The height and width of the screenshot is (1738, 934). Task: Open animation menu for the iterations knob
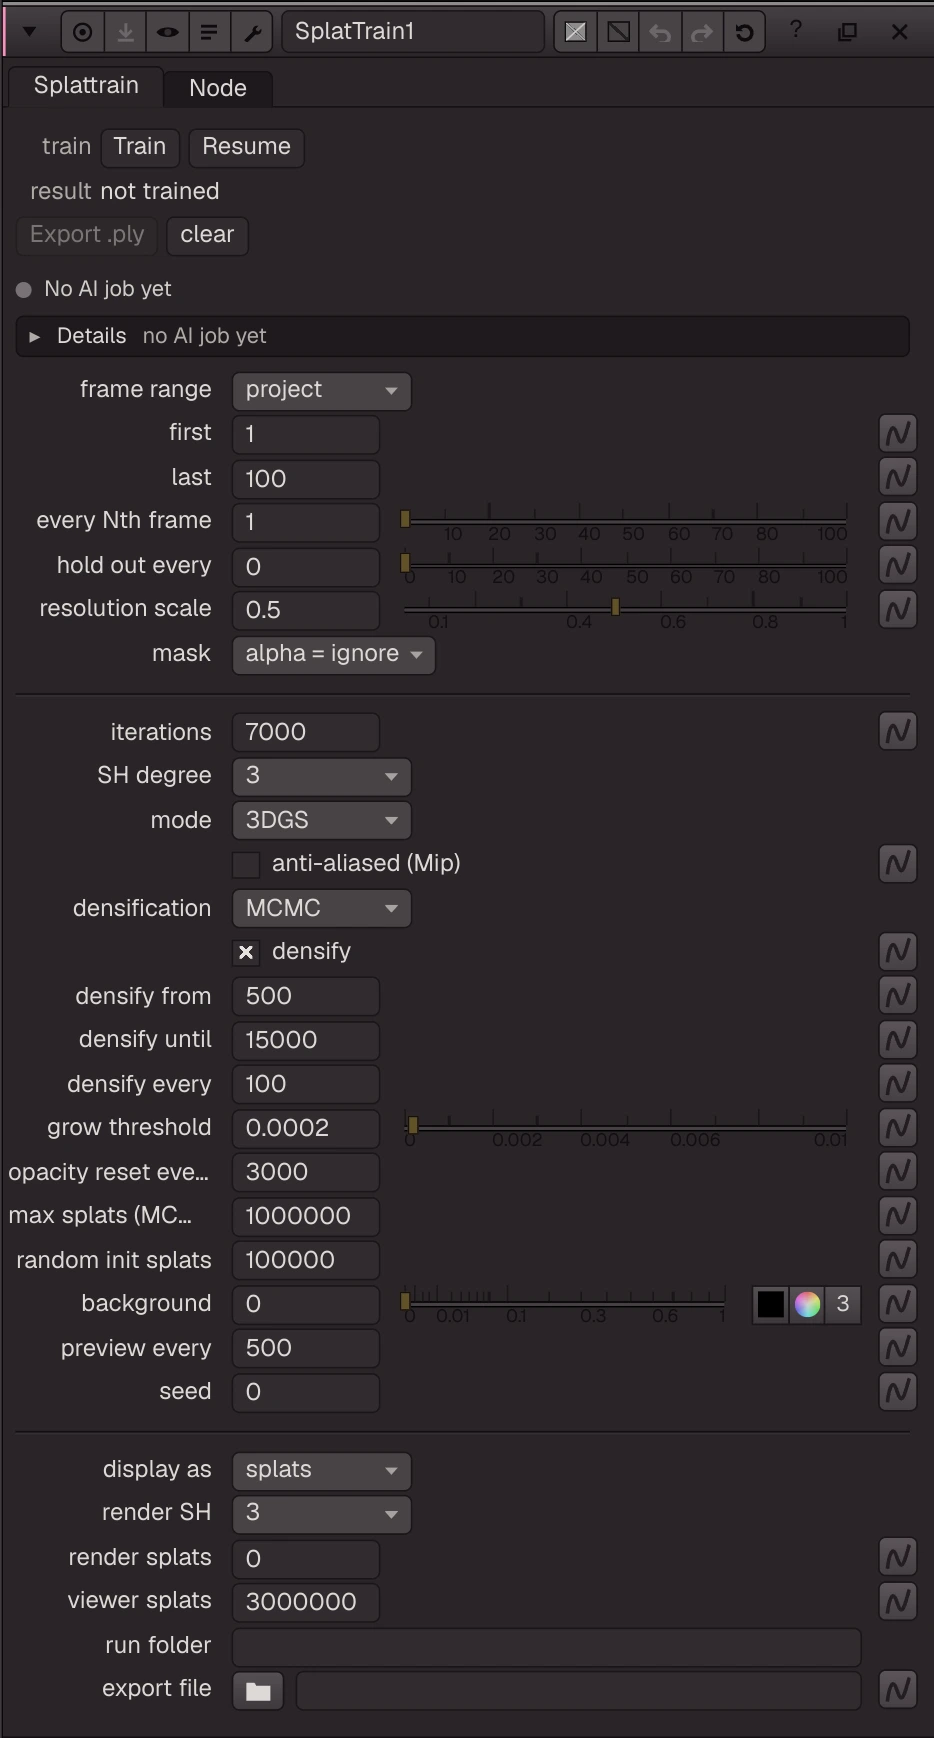click(x=898, y=732)
